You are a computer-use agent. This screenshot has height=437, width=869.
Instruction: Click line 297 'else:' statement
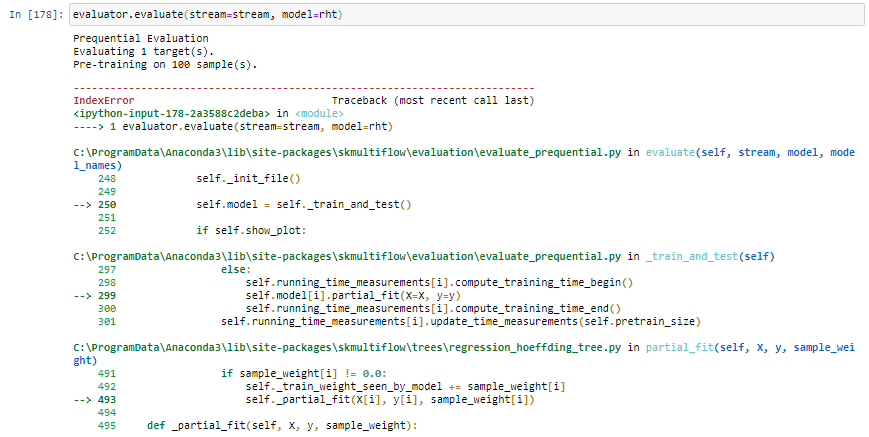click(236, 270)
